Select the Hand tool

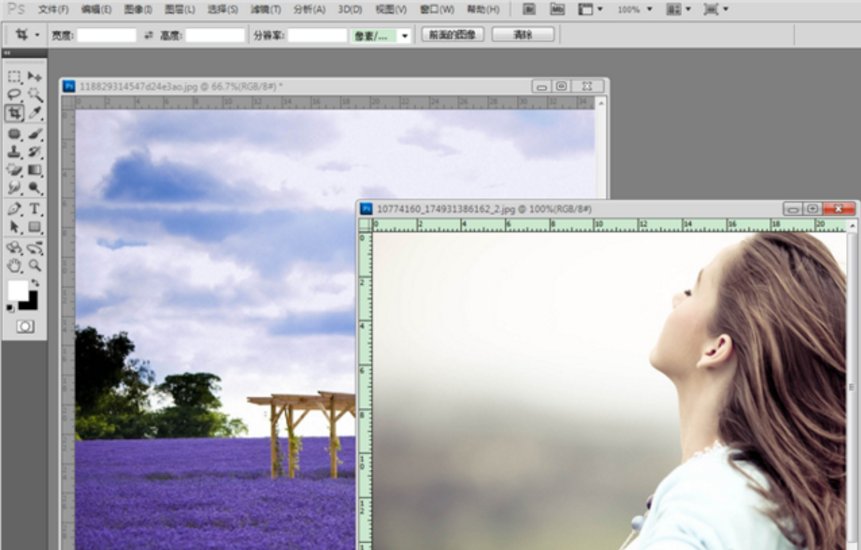tap(14, 265)
